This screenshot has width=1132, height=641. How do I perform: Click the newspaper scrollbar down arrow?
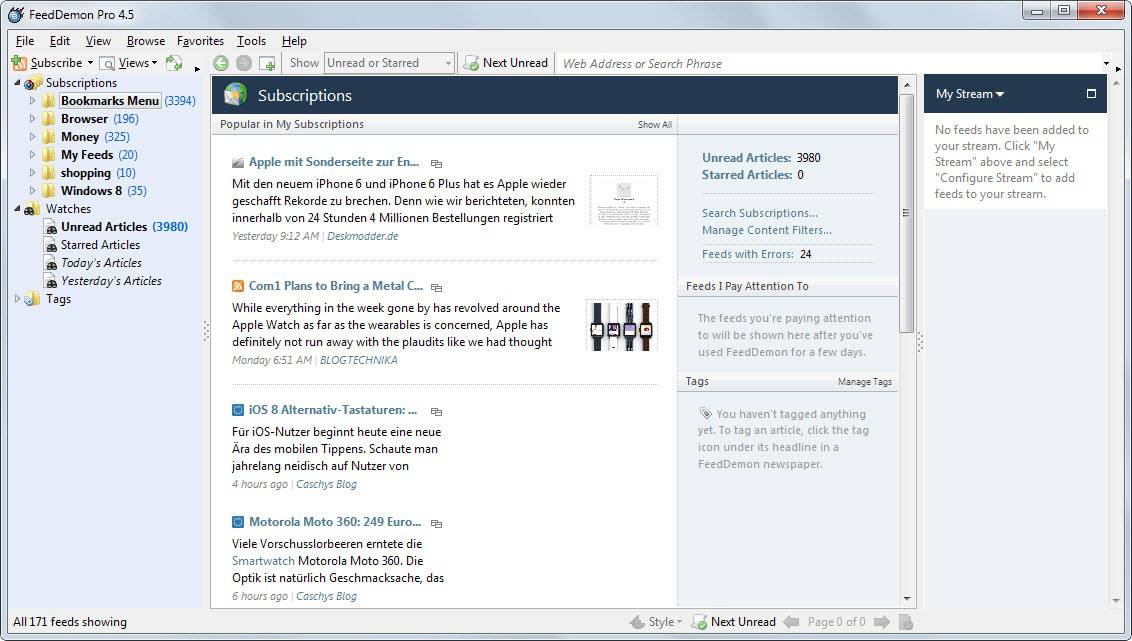coord(907,599)
